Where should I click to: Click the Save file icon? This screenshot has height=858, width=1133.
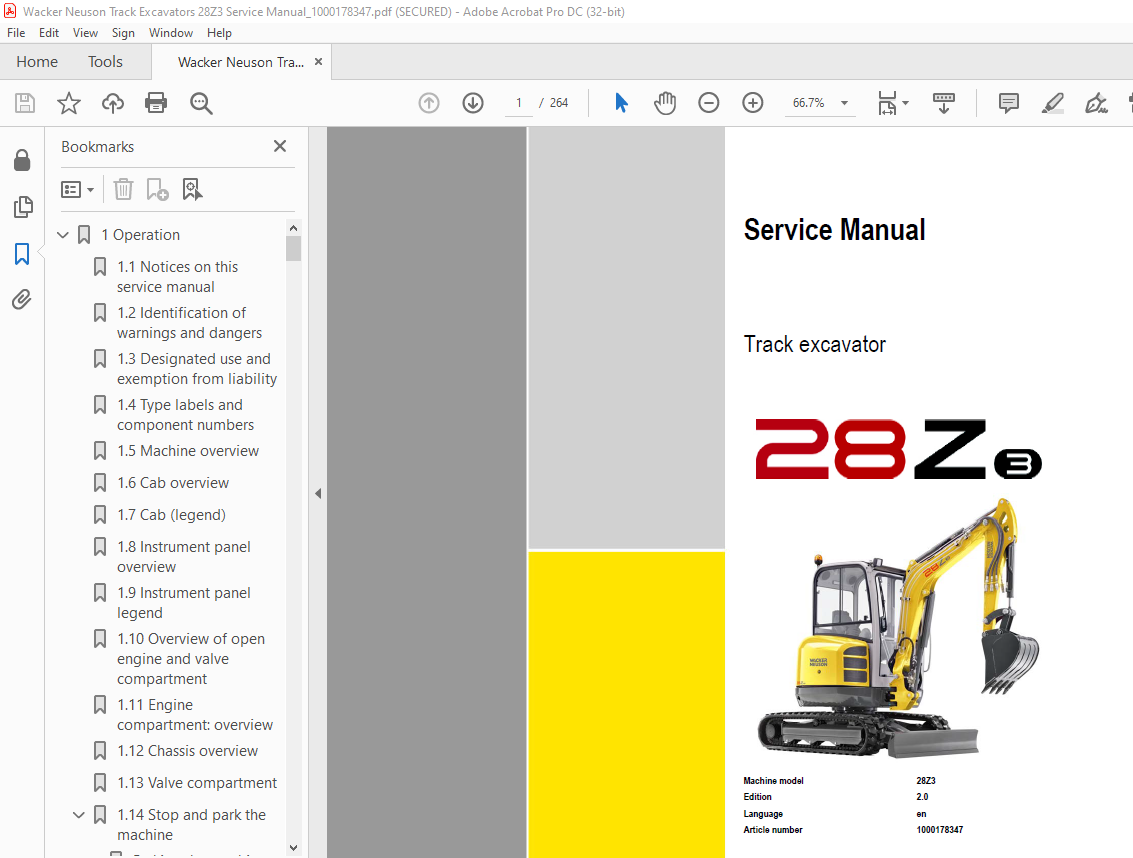click(25, 103)
